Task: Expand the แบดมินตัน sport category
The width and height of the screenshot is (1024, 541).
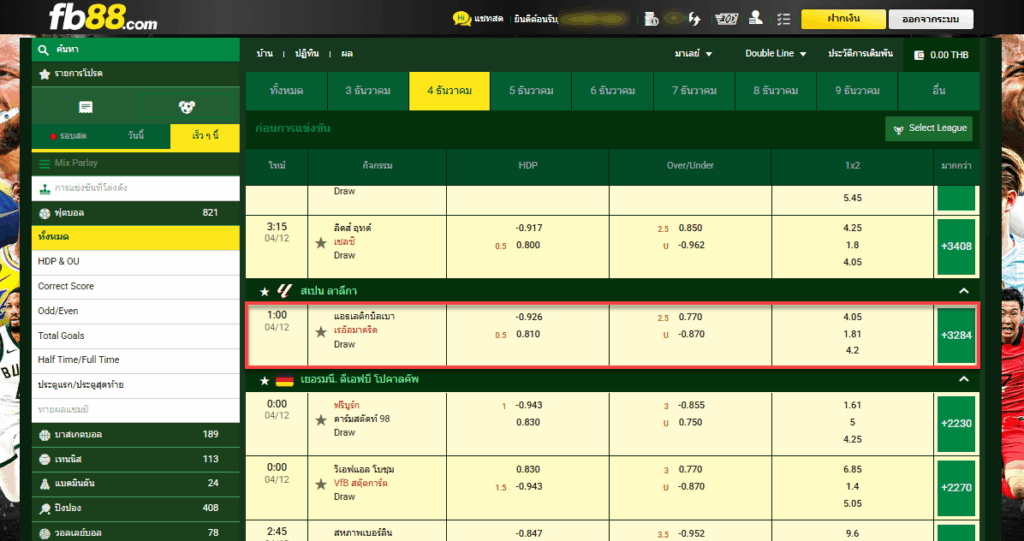Action: pyautogui.click(x=135, y=484)
